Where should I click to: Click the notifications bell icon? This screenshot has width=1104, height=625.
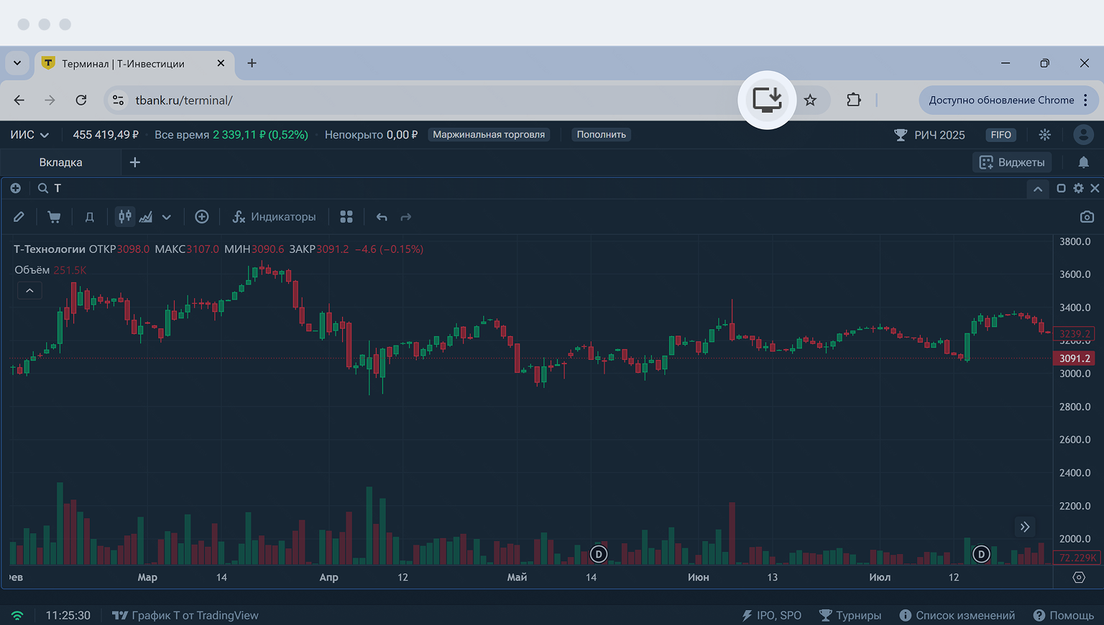(1084, 162)
